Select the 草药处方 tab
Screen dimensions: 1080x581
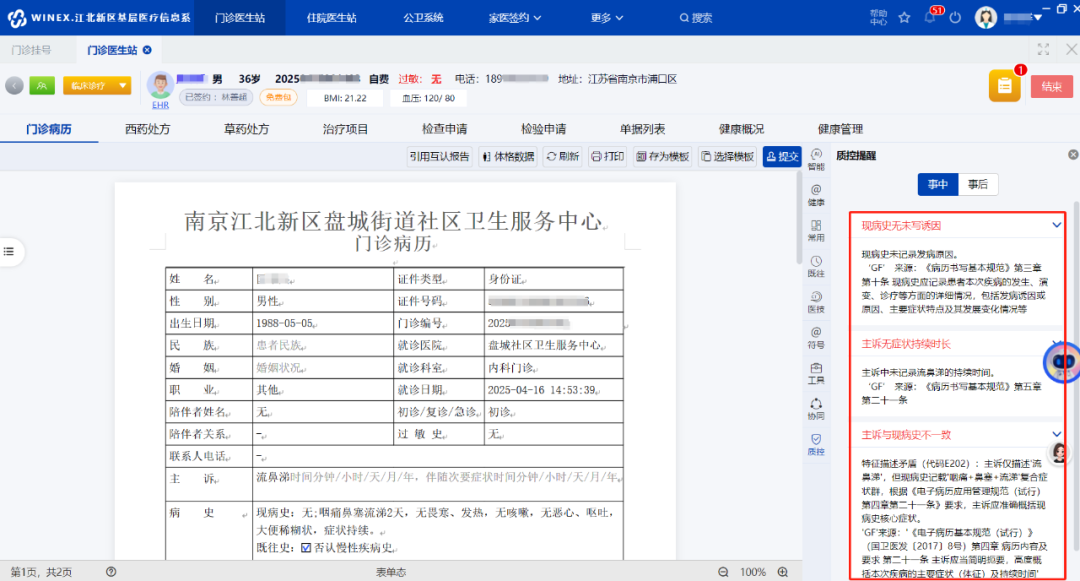pos(247,129)
